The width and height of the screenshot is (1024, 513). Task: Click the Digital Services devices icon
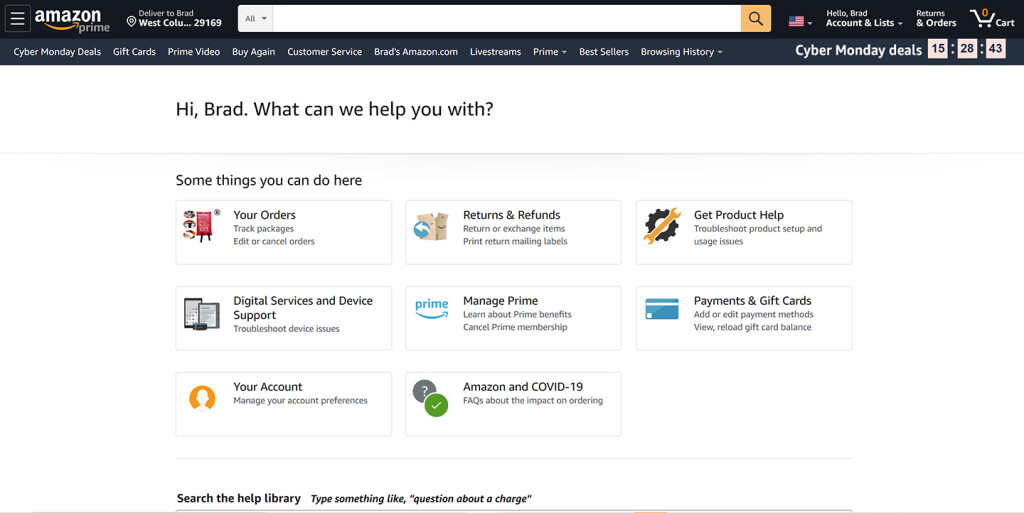point(201,314)
